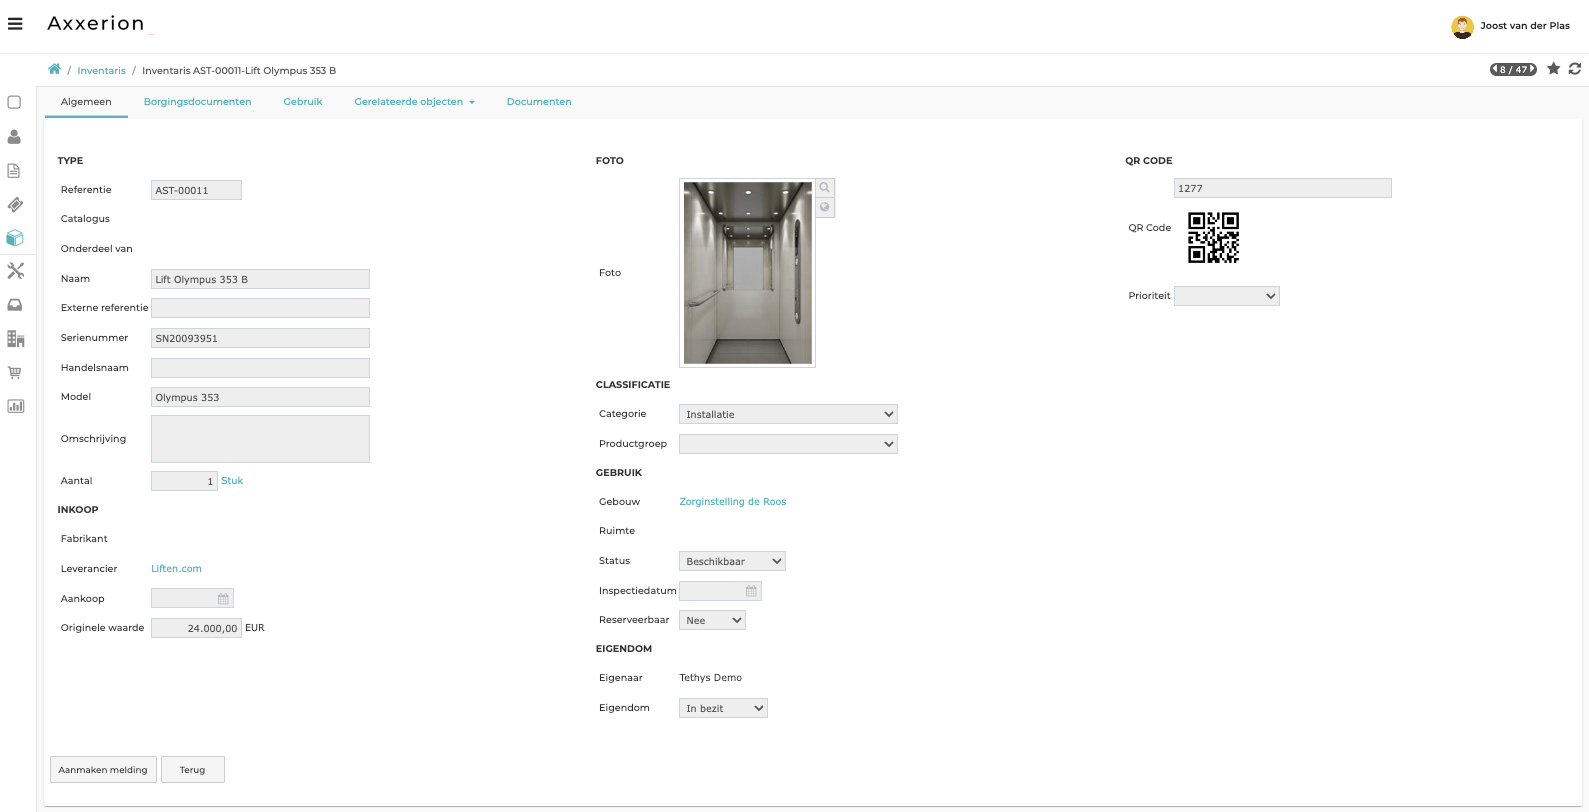
Task: Open the Eigendom dropdown showing In bezit
Action: [x=723, y=708]
